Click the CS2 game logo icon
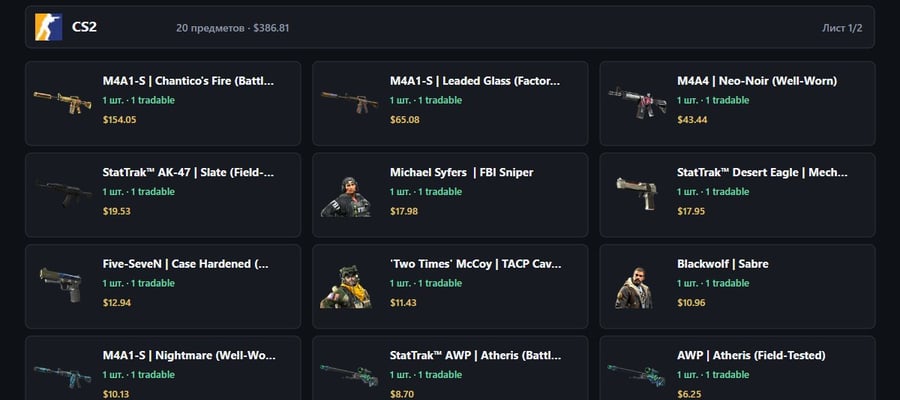Screen dimensions: 900x400 click(48, 27)
